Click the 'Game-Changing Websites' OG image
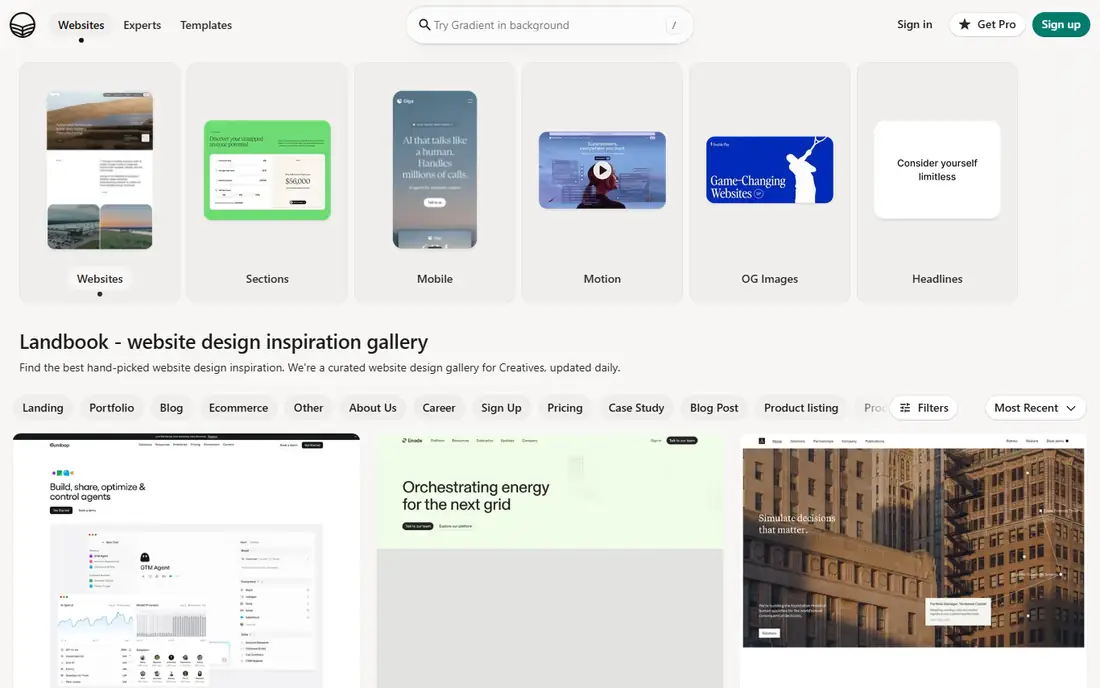 (770, 170)
